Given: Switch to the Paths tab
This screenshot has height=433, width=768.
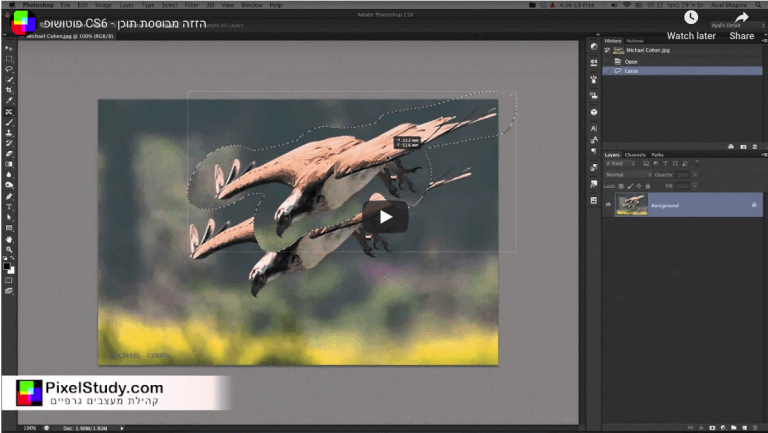Looking at the screenshot, I should click(x=657, y=155).
